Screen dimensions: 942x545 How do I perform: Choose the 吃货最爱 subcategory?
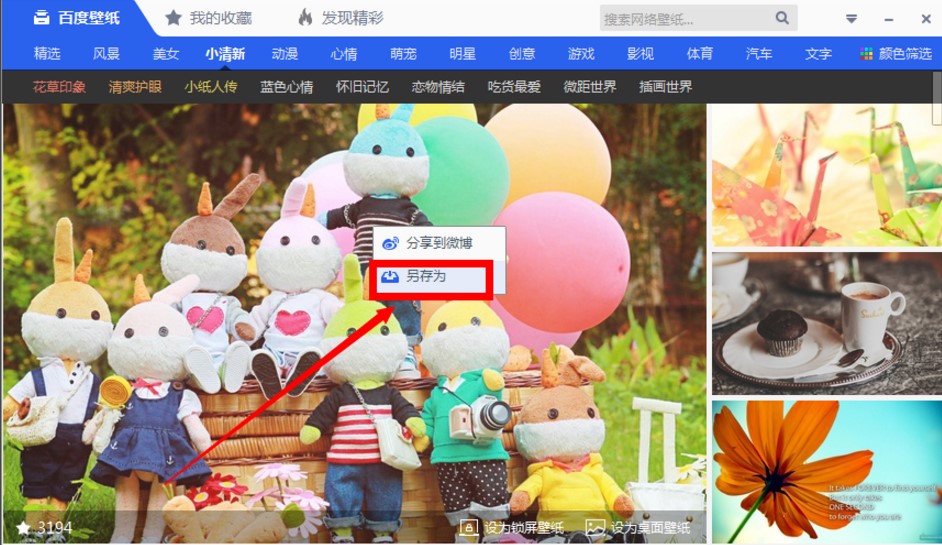tap(514, 87)
